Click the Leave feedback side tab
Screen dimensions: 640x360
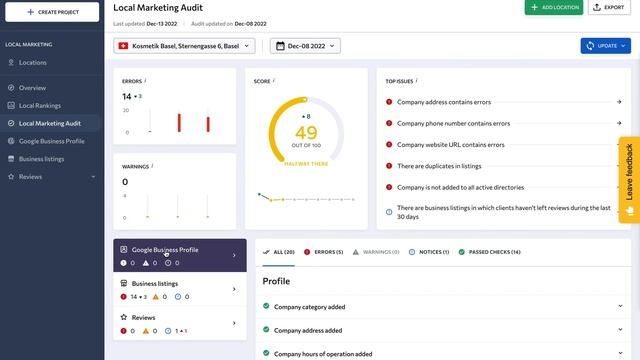click(x=629, y=180)
